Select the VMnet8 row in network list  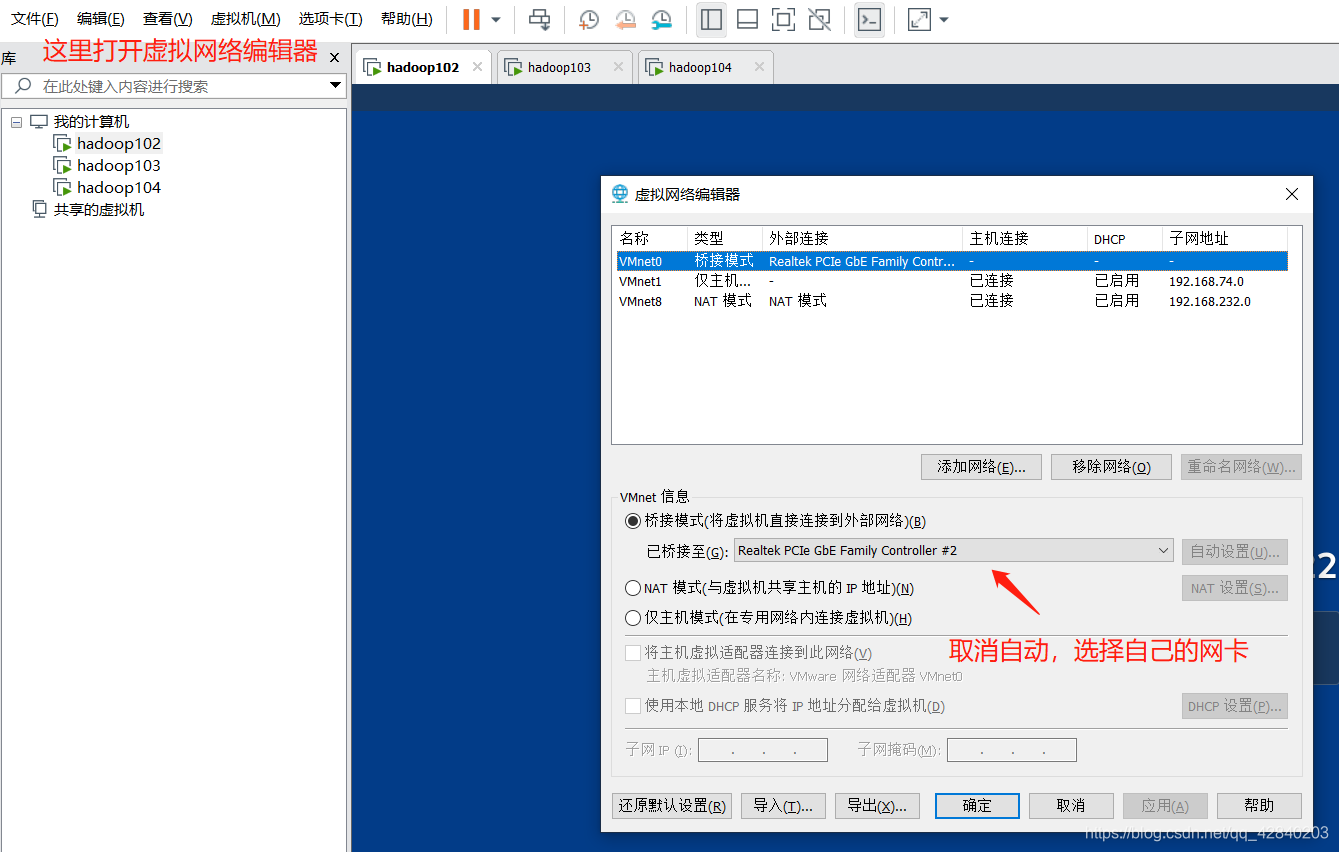pos(952,301)
